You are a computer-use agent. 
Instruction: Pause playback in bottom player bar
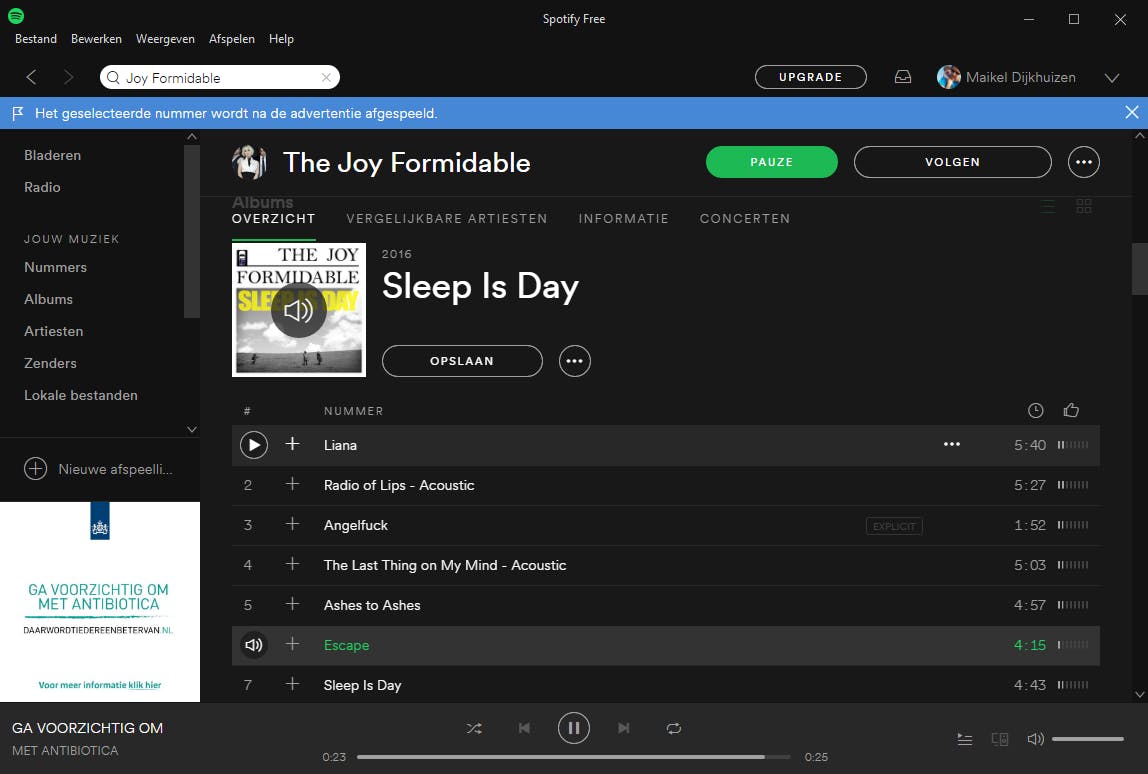point(574,728)
